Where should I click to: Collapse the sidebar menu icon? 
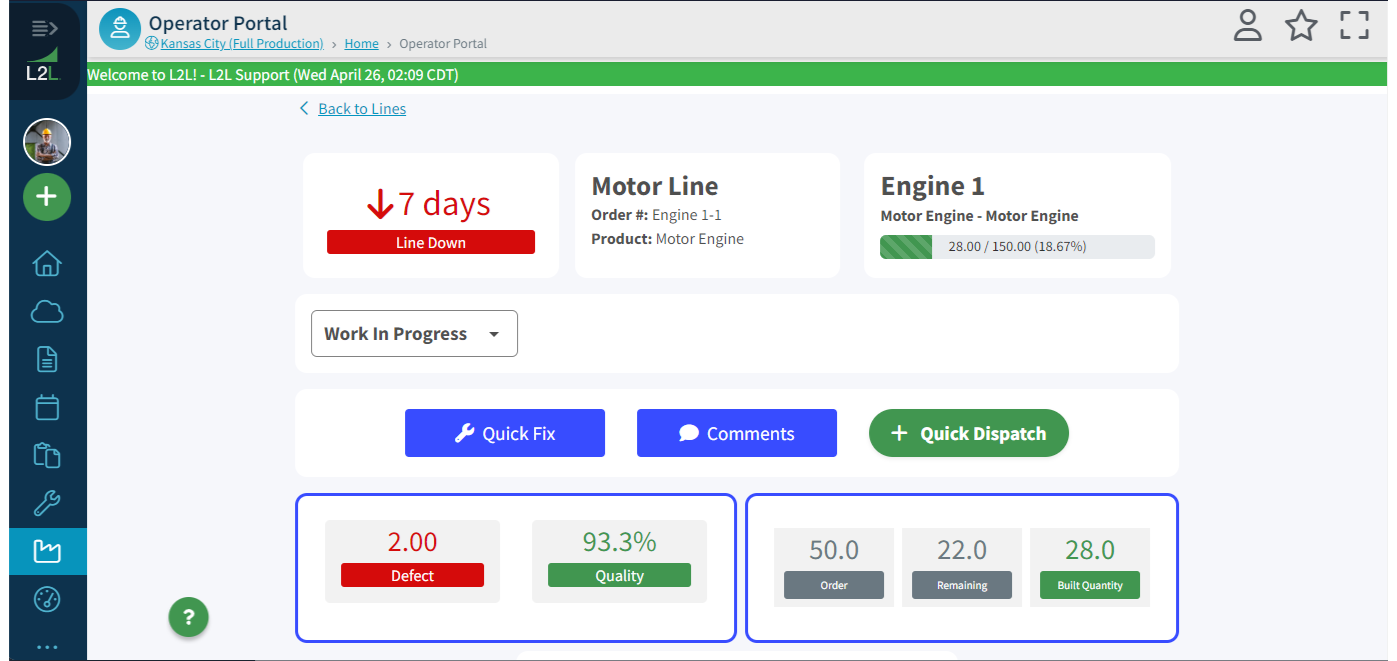[x=45, y=28]
